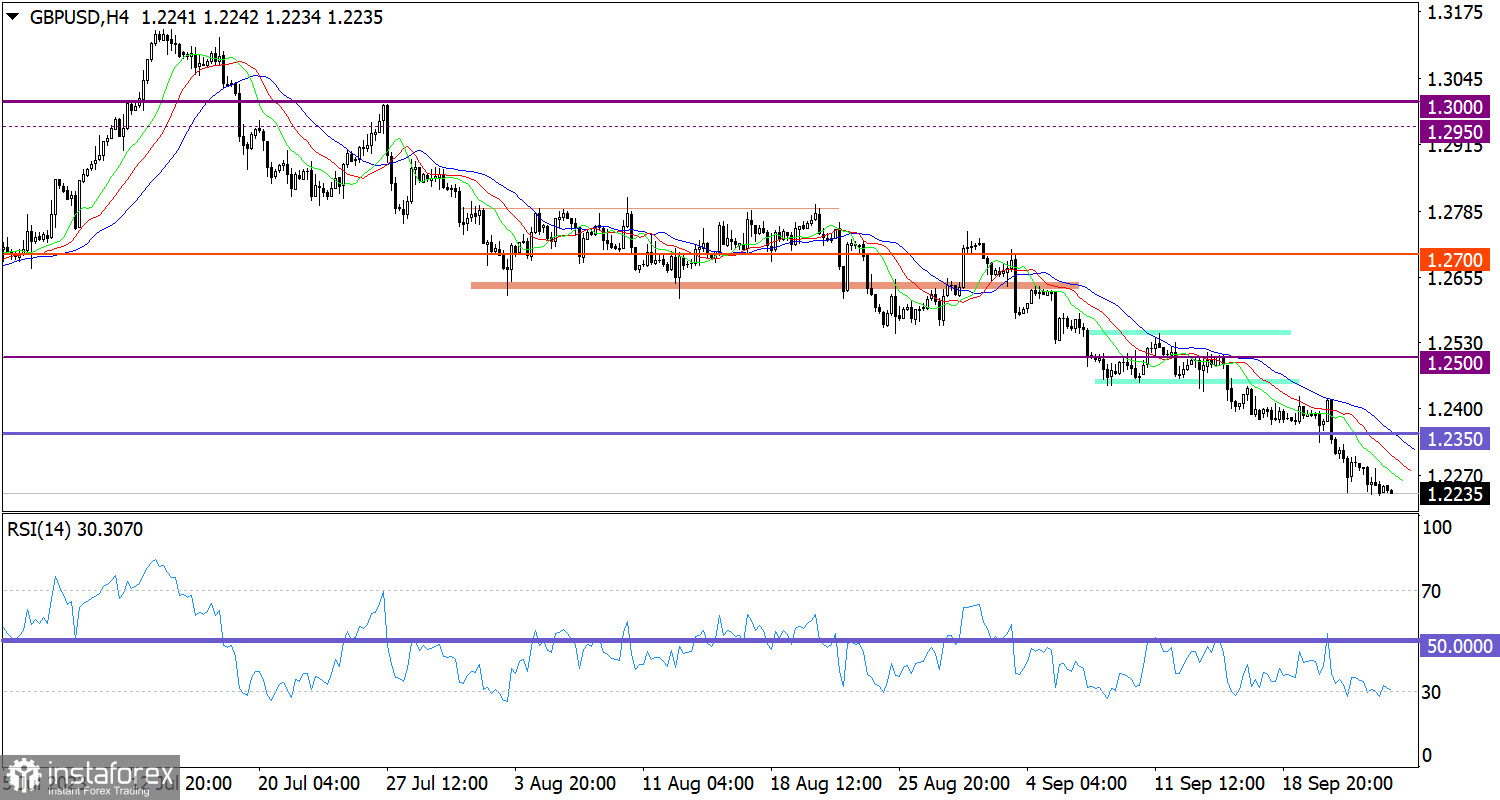This screenshot has width=1500, height=800.
Task: Click the RSI(14) 30.3070 indicator label
Action: (75, 529)
